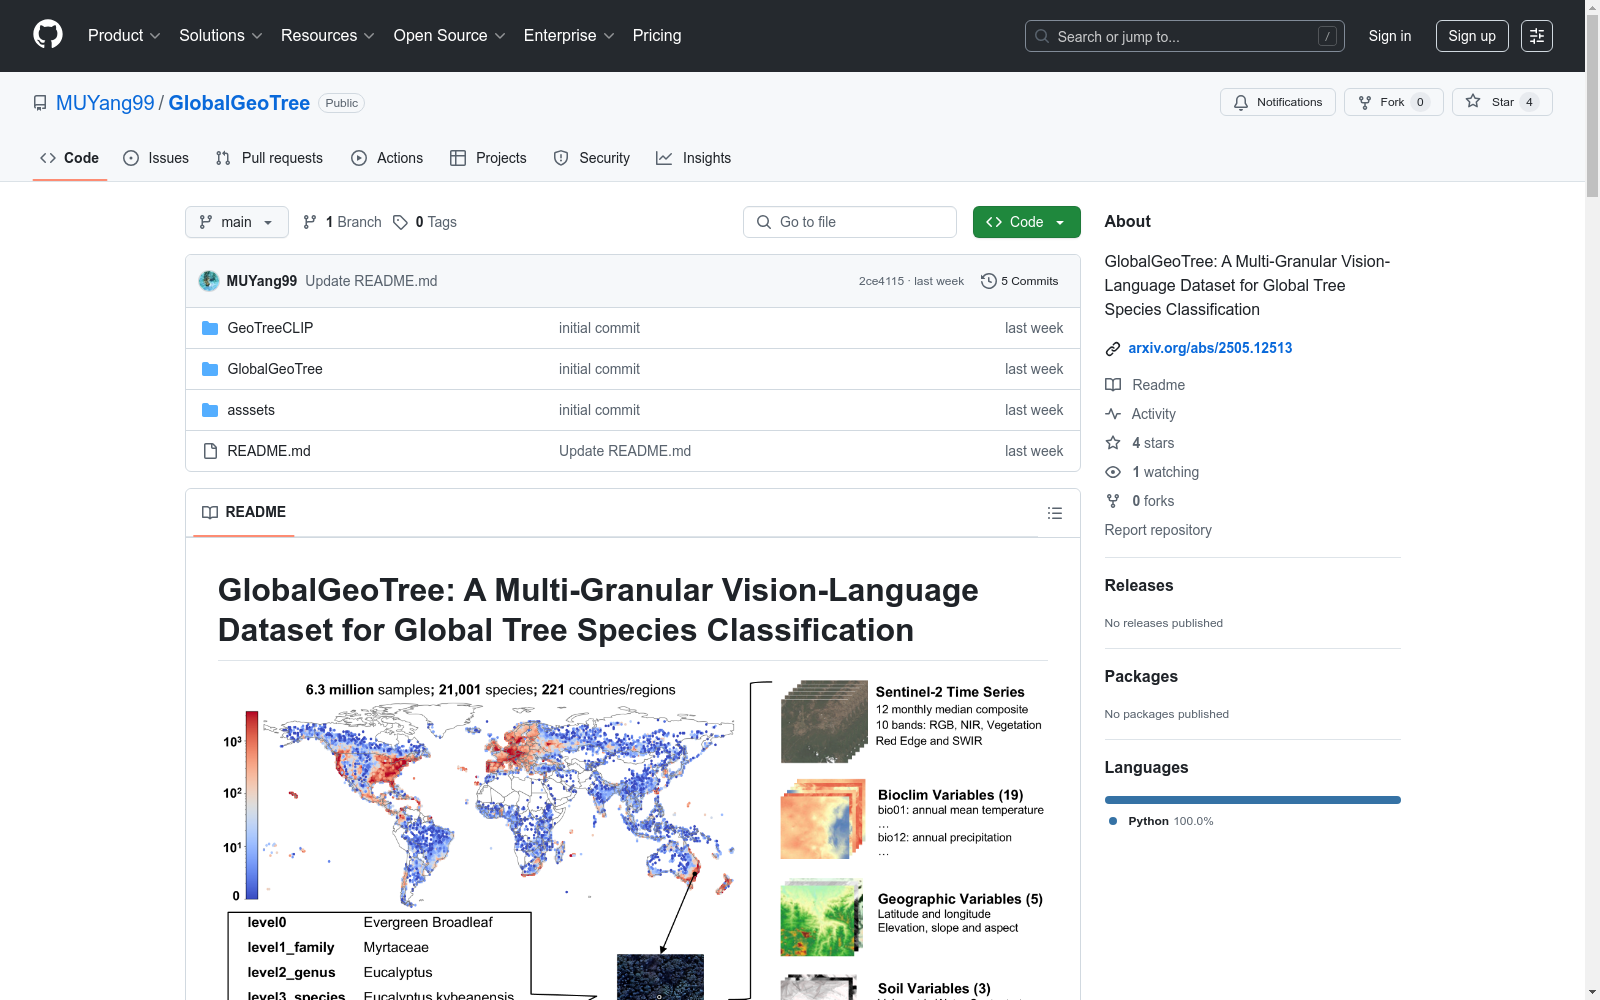Click the magnifier icon in header search
The height and width of the screenshot is (1000, 1600).
pos(1042,36)
